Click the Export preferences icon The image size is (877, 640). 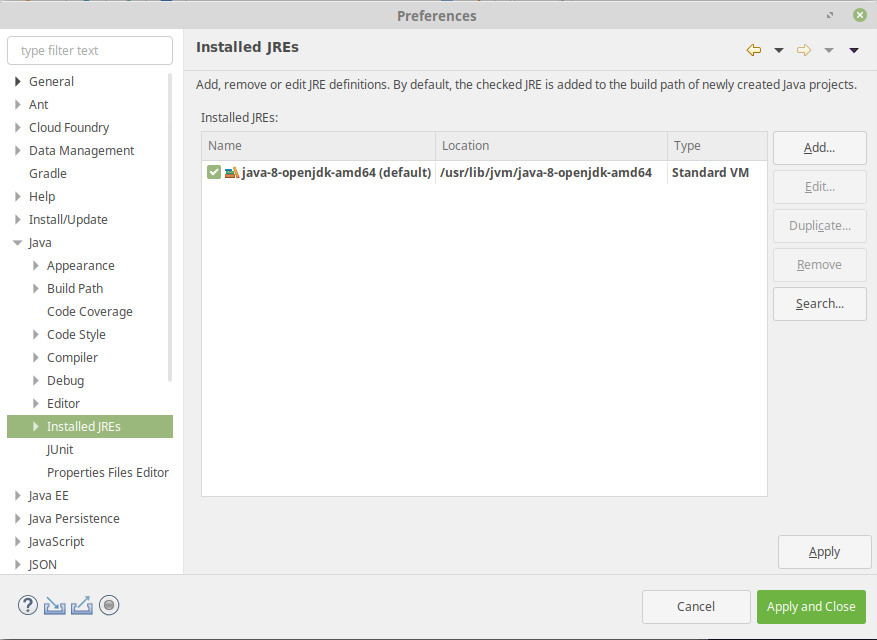tap(82, 605)
